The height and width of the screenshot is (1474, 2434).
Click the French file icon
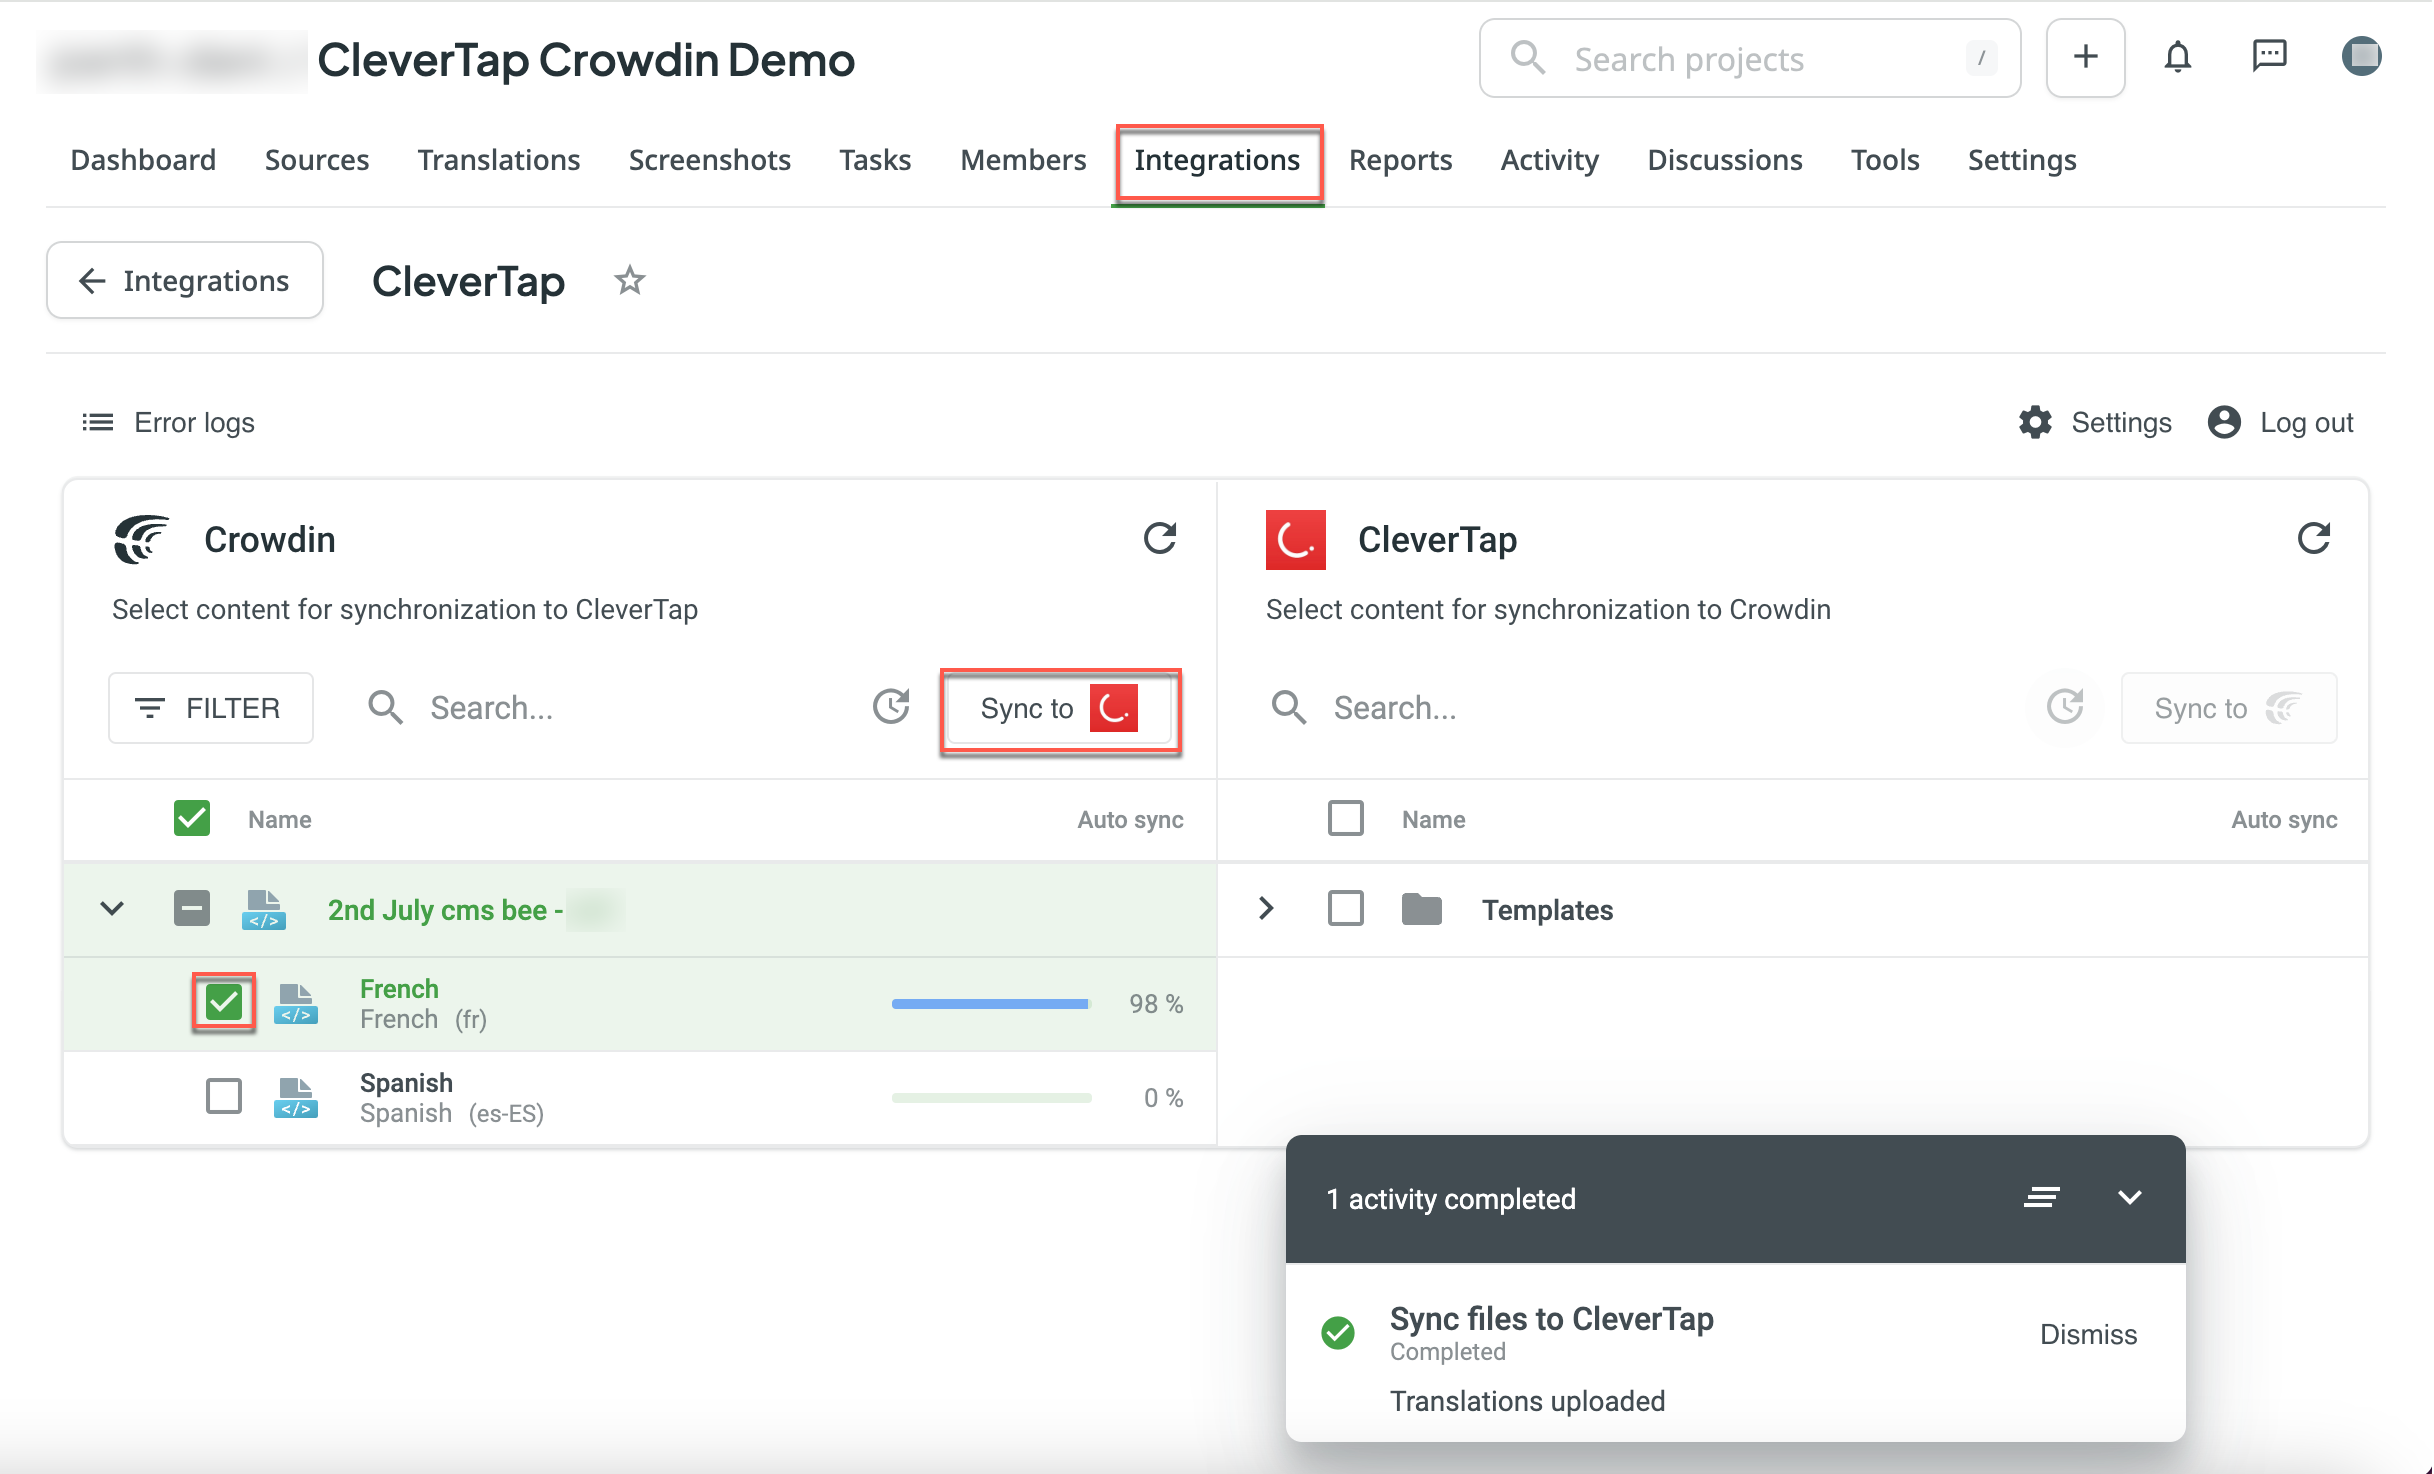click(x=296, y=1003)
